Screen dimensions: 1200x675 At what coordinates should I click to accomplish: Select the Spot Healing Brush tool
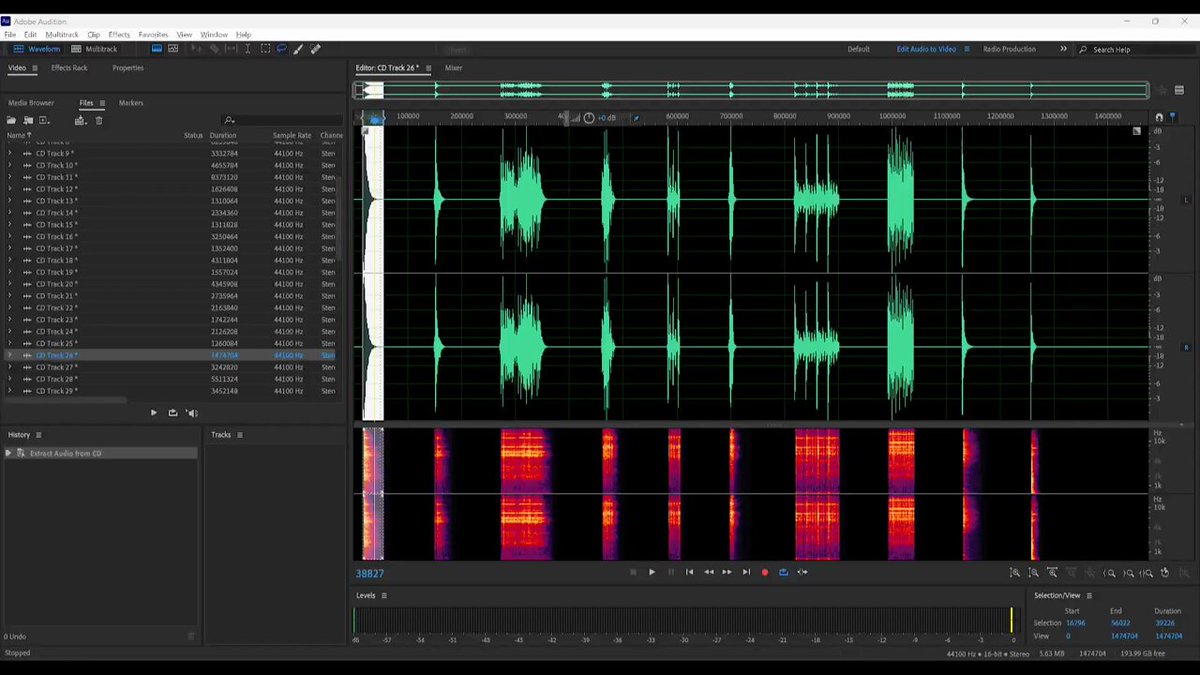[315, 48]
